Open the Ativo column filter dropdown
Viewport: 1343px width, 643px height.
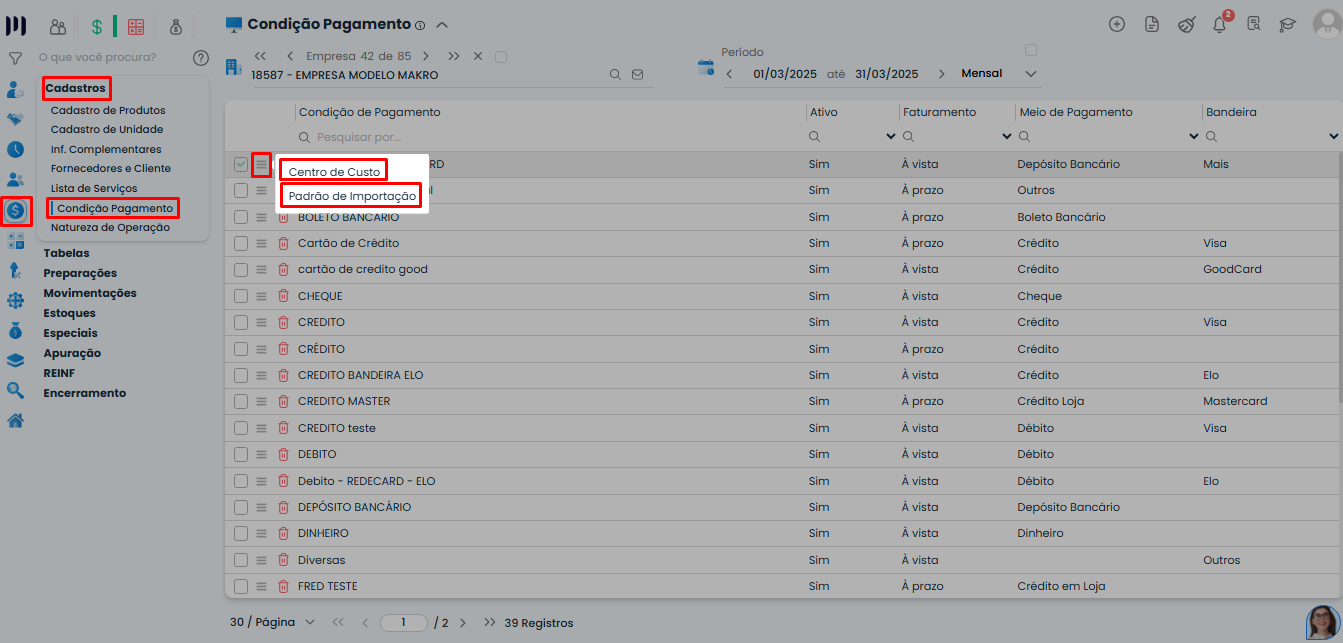pyautogui.click(x=890, y=137)
